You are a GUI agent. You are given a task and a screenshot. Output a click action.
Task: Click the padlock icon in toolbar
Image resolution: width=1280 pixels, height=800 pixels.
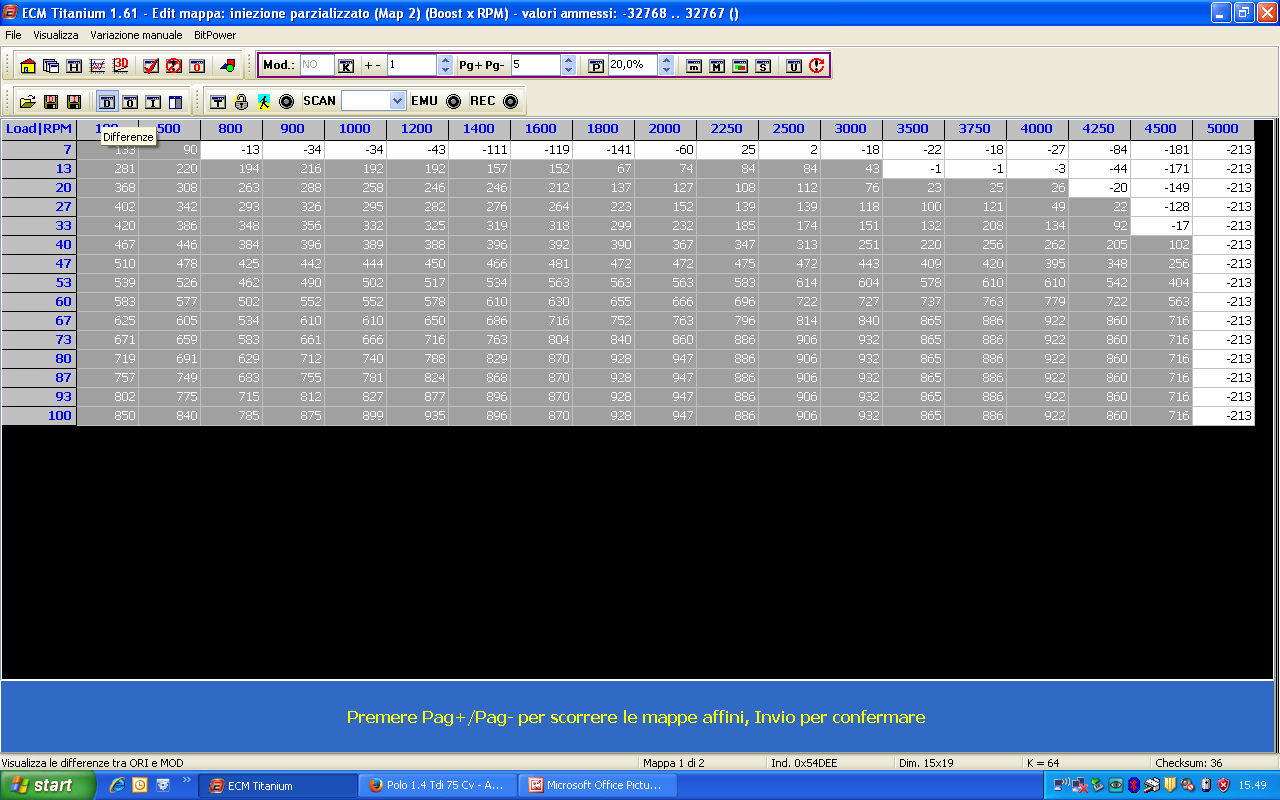241,102
